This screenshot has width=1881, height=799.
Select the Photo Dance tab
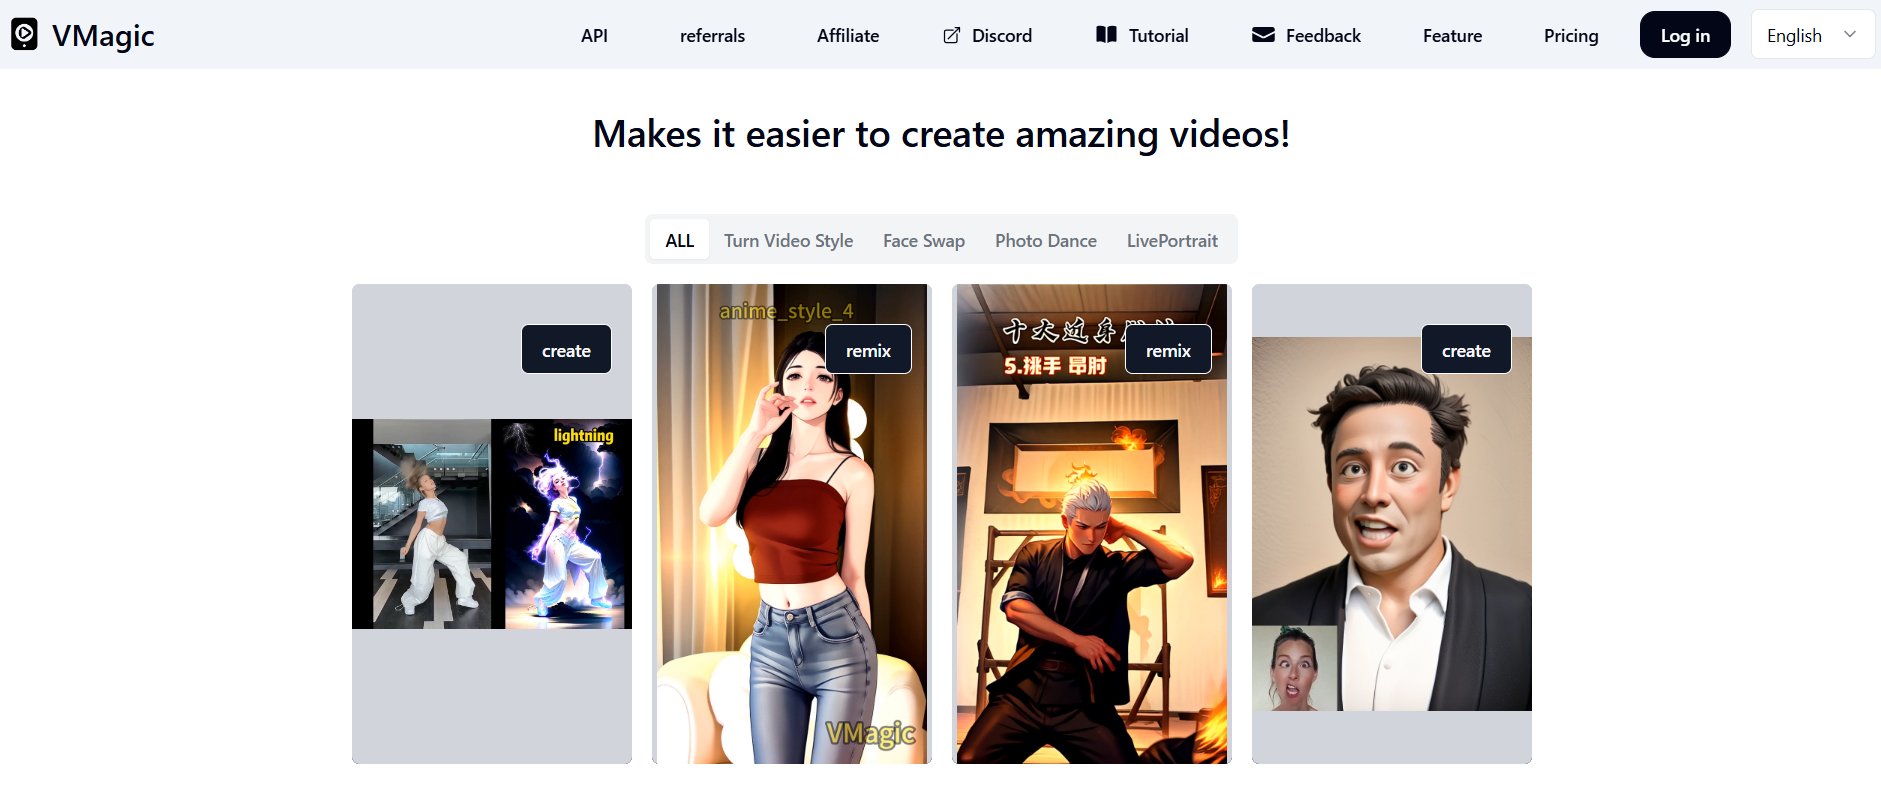point(1046,240)
